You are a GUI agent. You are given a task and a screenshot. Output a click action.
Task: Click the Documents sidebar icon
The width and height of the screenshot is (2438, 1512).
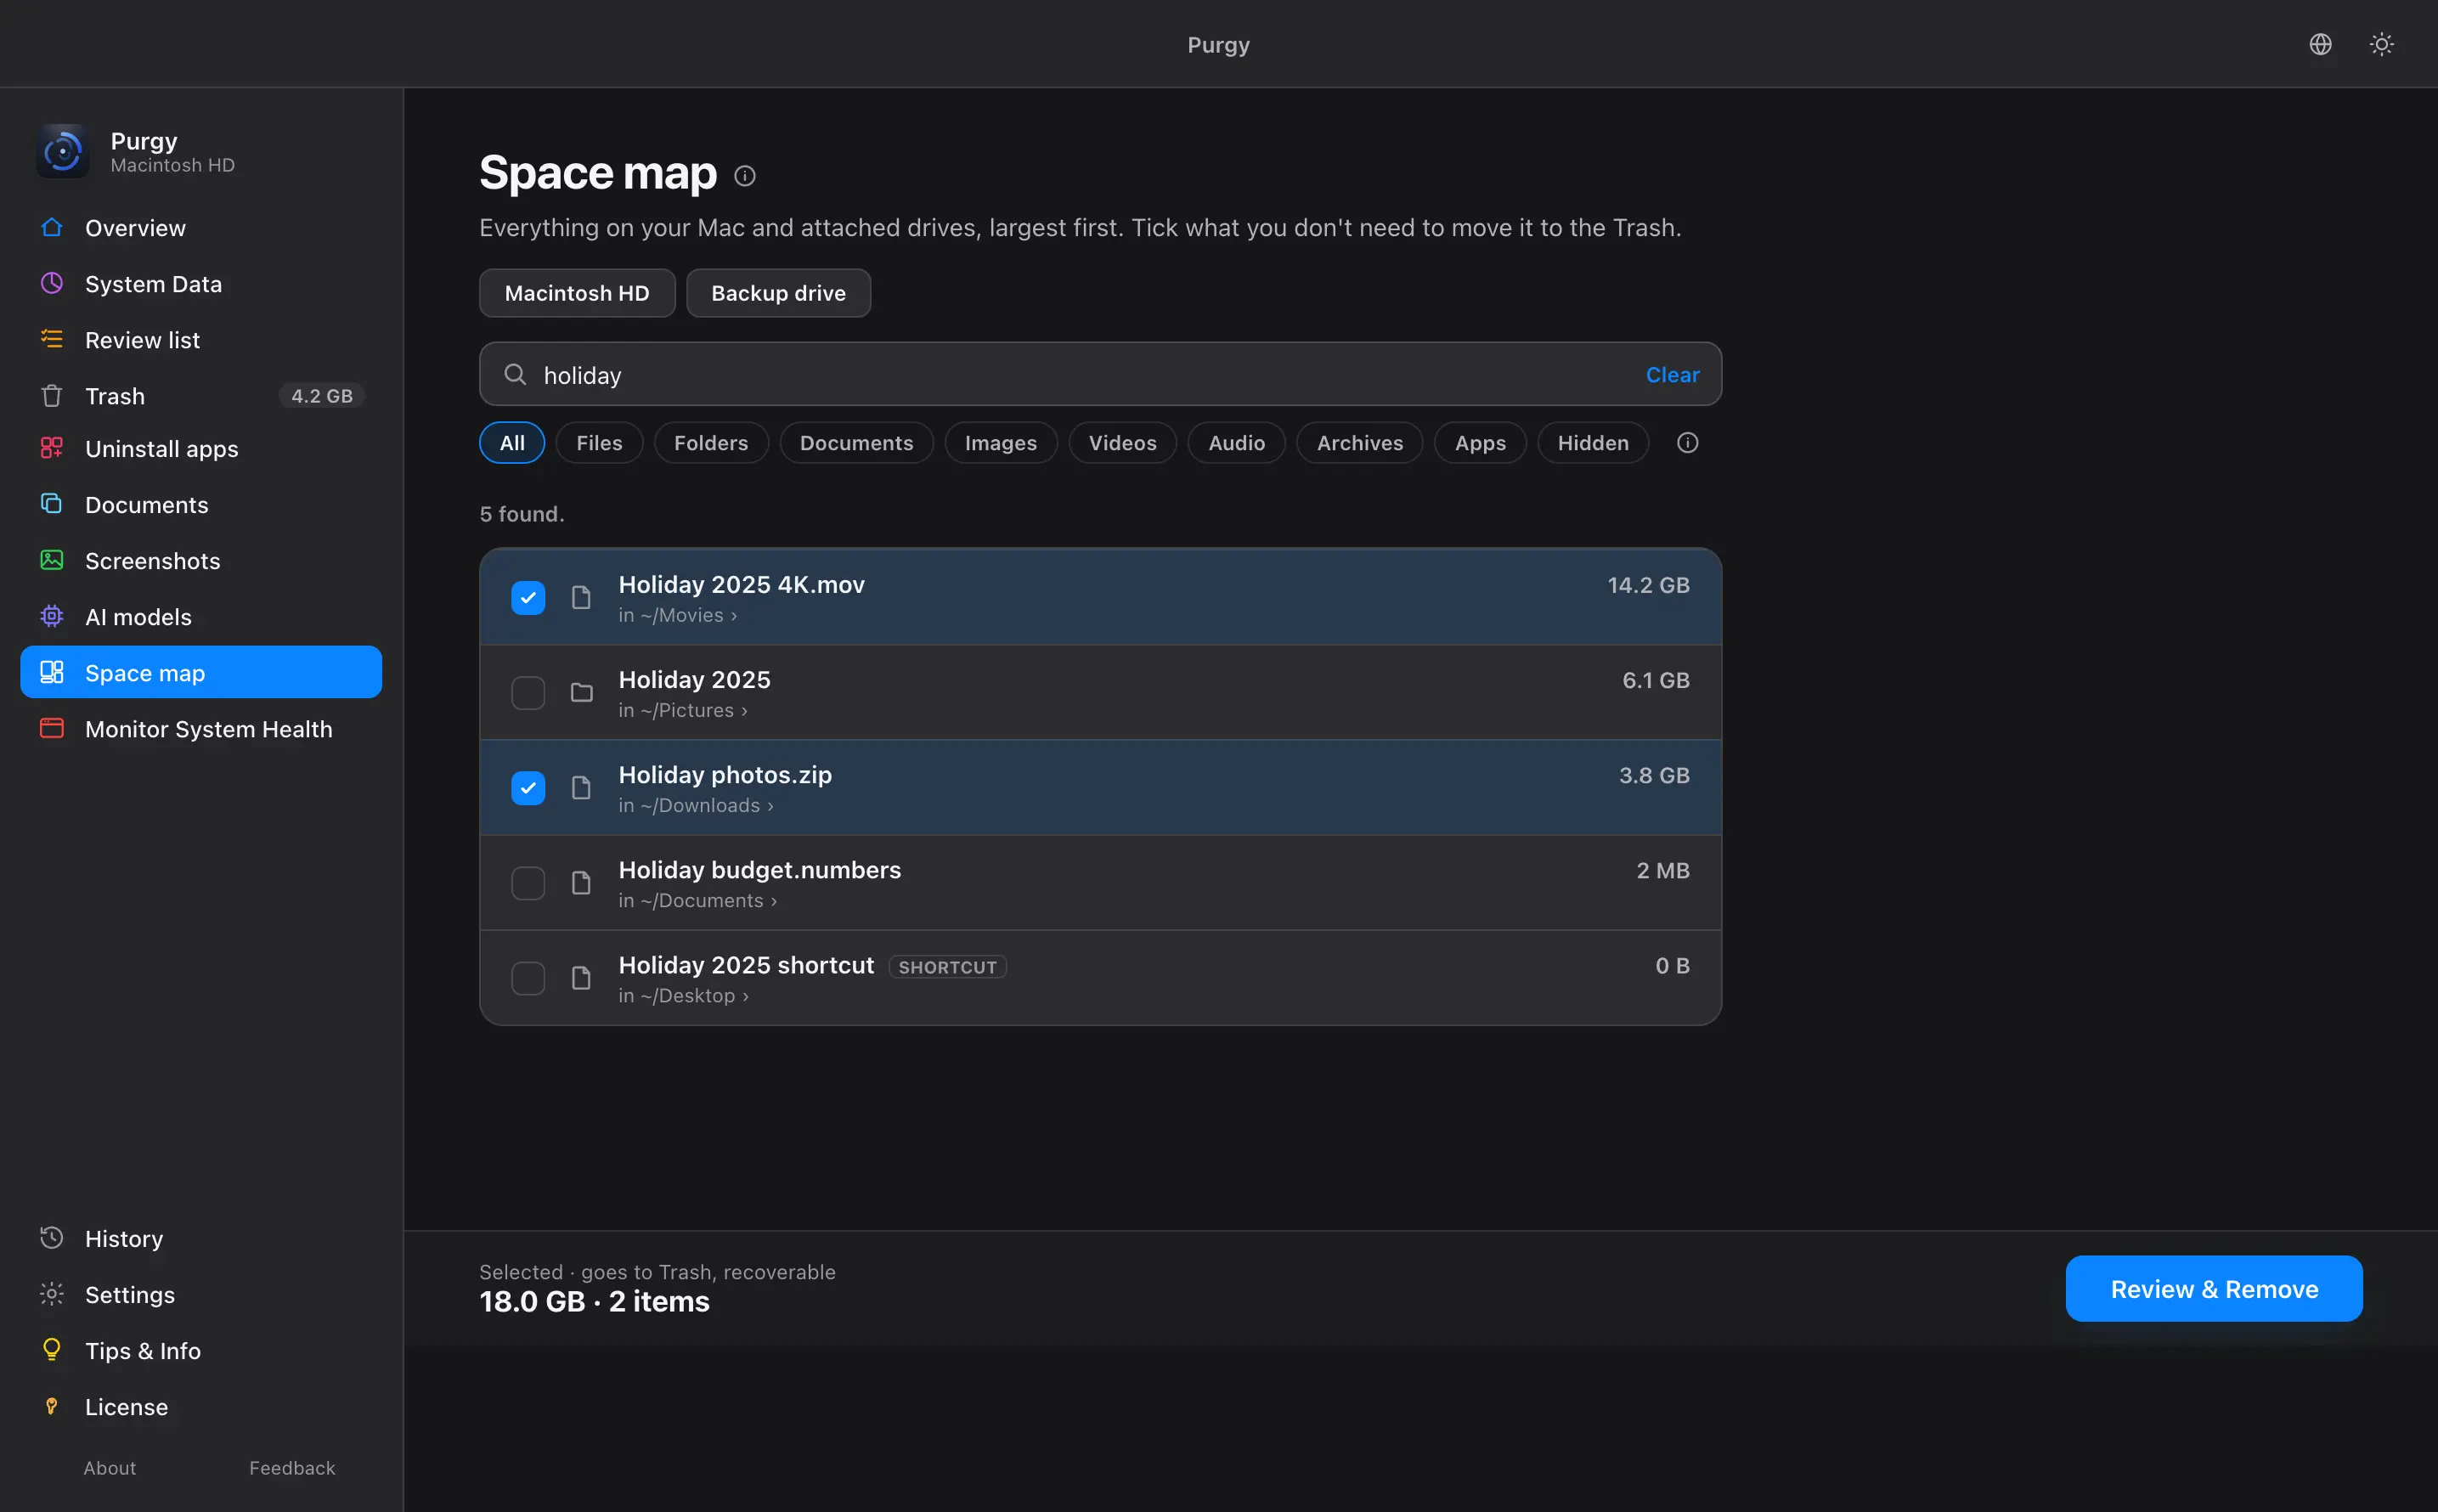tap(52, 504)
